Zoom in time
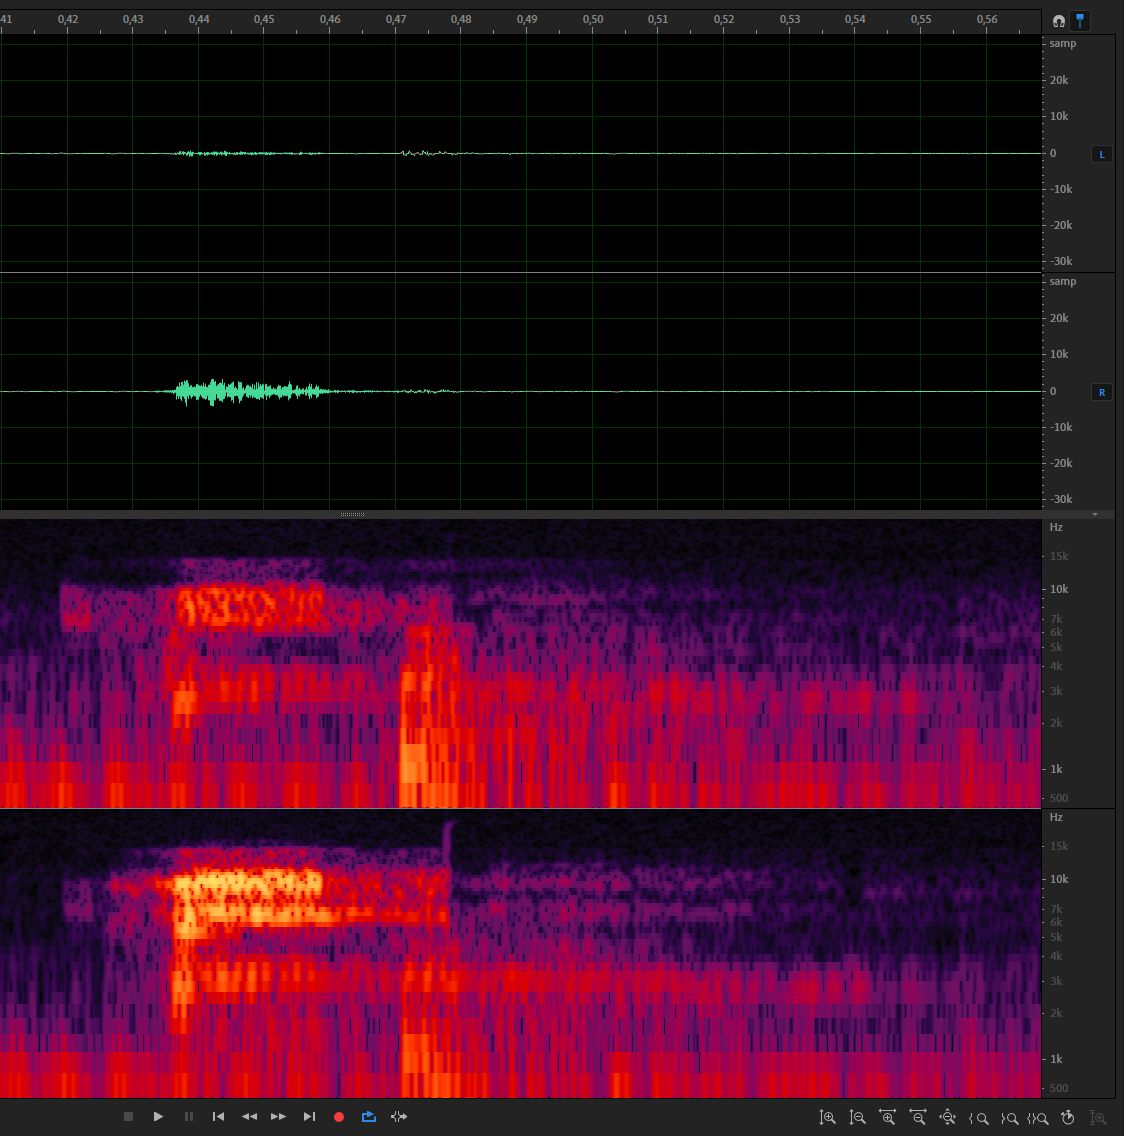The width and height of the screenshot is (1124, 1136). pyautogui.click(x=887, y=1118)
